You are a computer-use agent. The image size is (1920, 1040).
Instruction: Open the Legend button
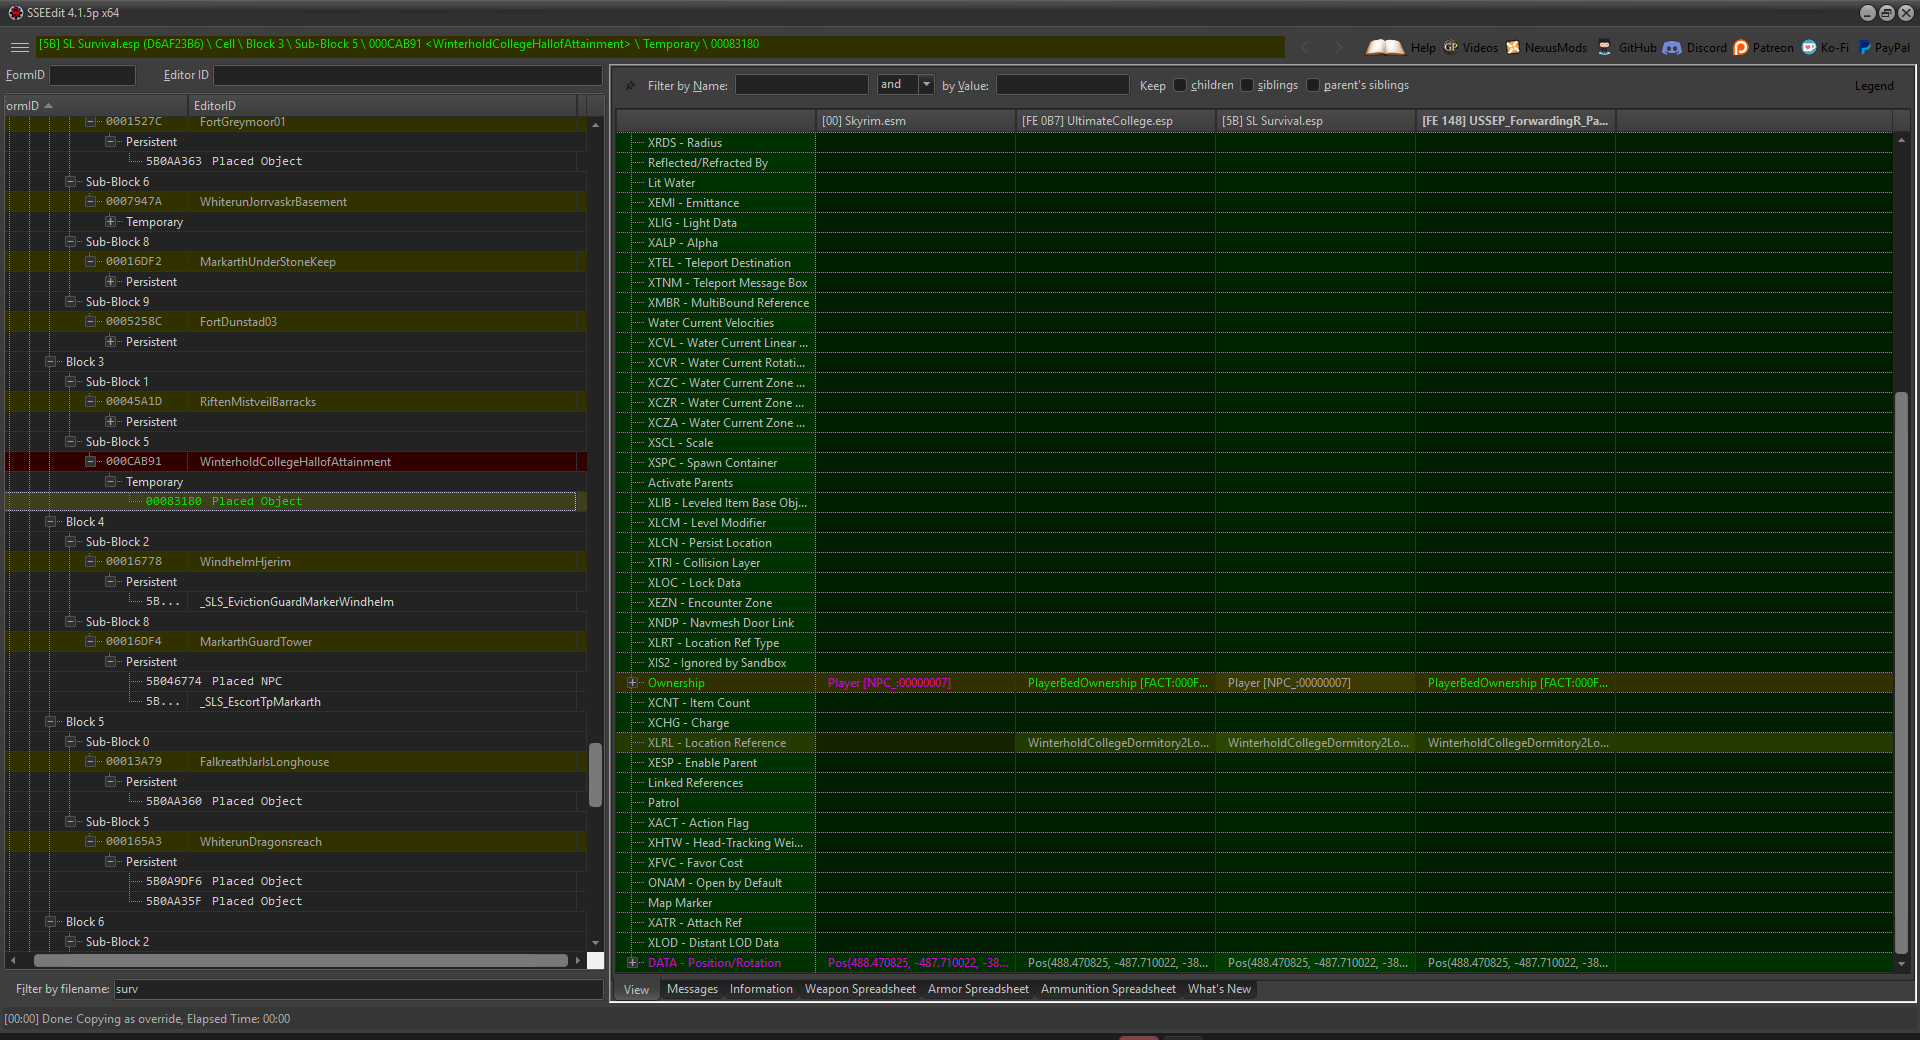[x=1874, y=86]
